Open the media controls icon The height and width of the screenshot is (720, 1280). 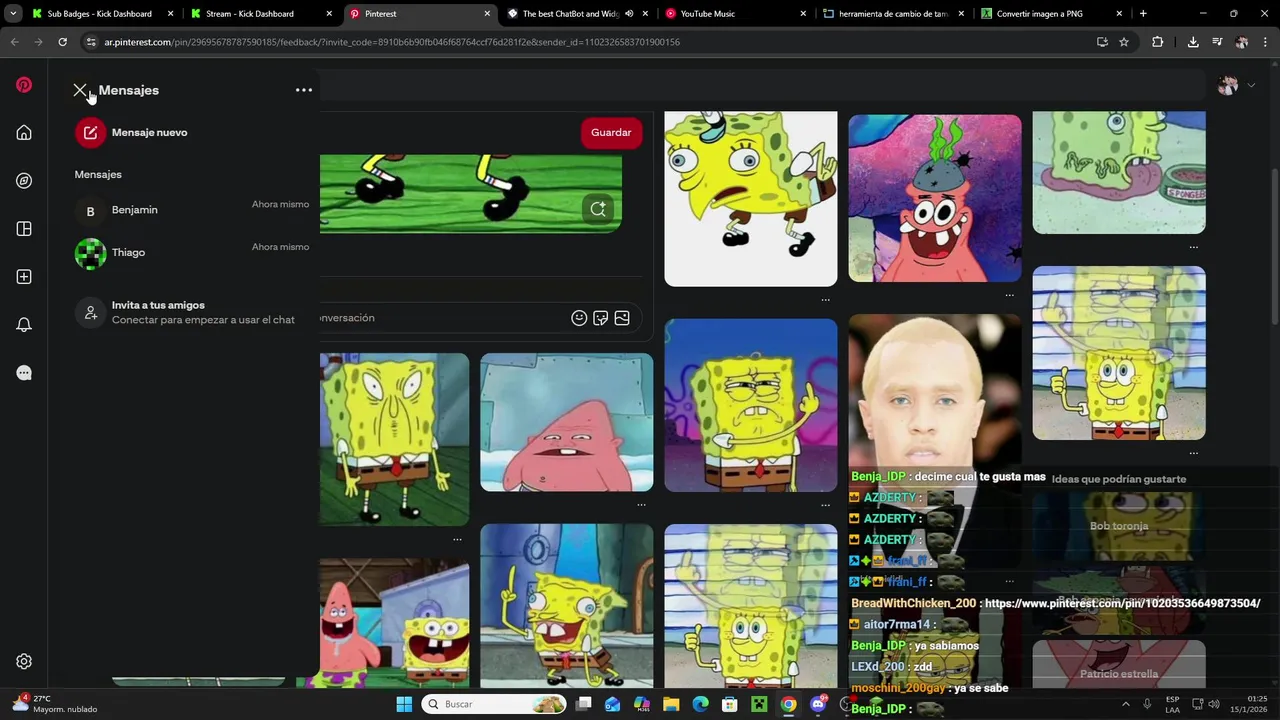1217,42
